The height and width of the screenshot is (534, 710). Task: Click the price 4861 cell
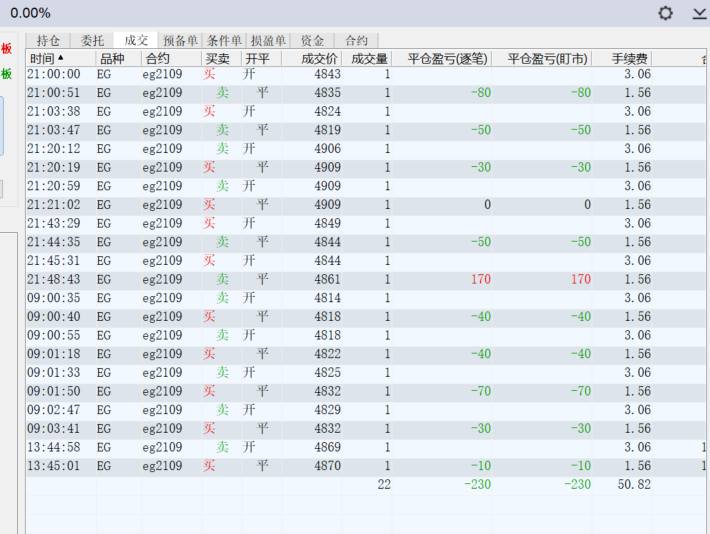click(327, 279)
